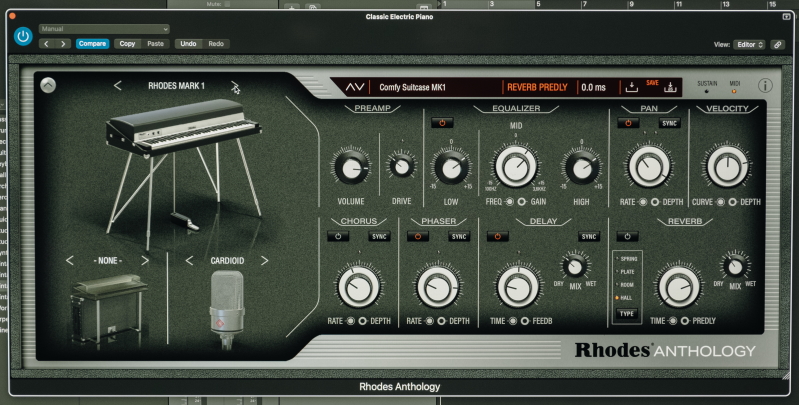Click the Delay dry/wet MIX knob
Image resolution: width=799 pixels, height=405 pixels.
coord(575,265)
